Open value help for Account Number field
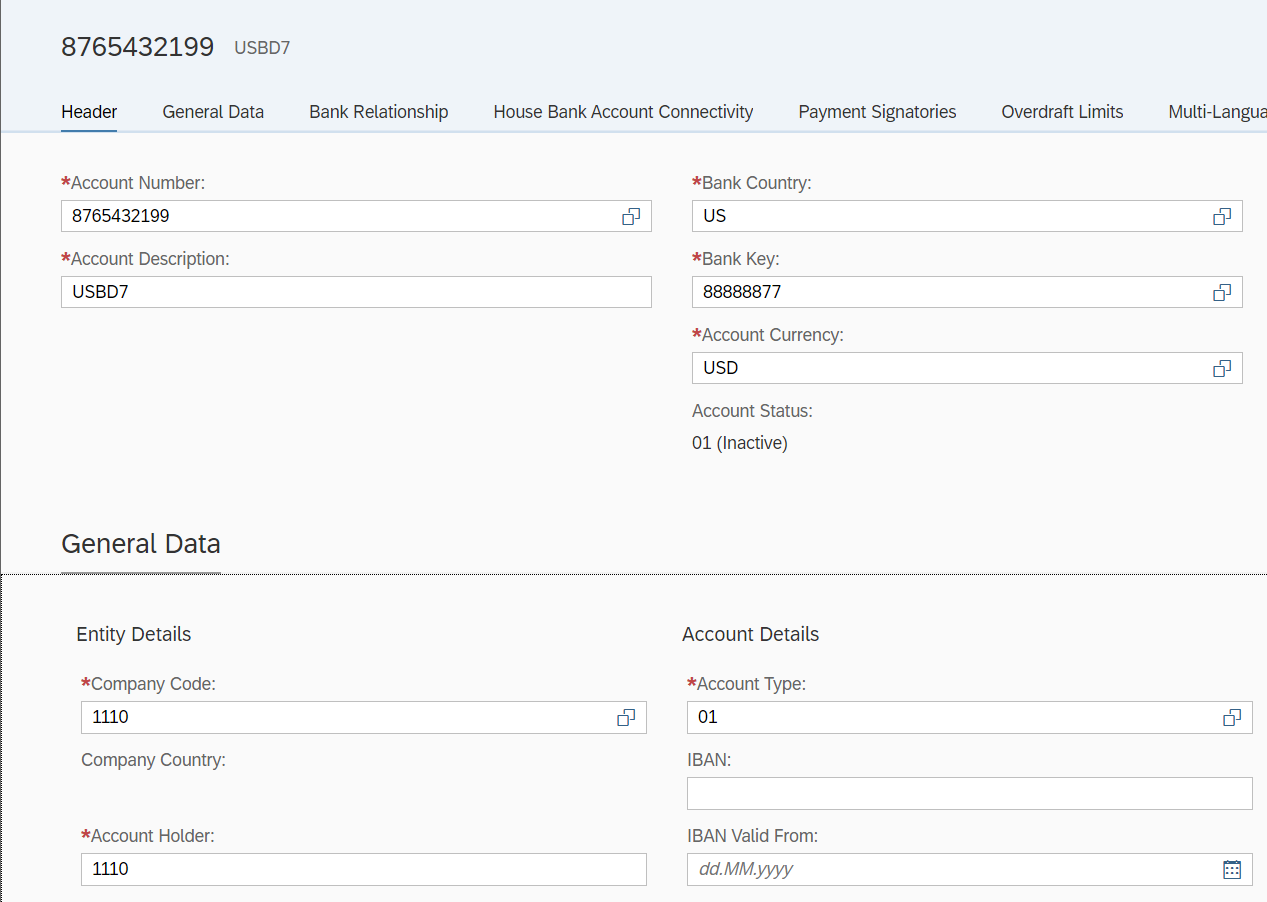This screenshot has width=1267, height=902. point(631,216)
